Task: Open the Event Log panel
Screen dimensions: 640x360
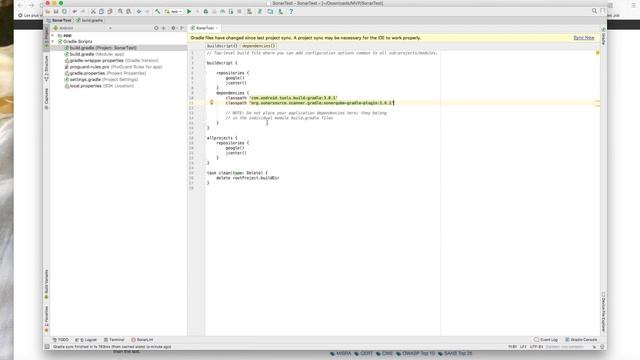Action: (546, 340)
